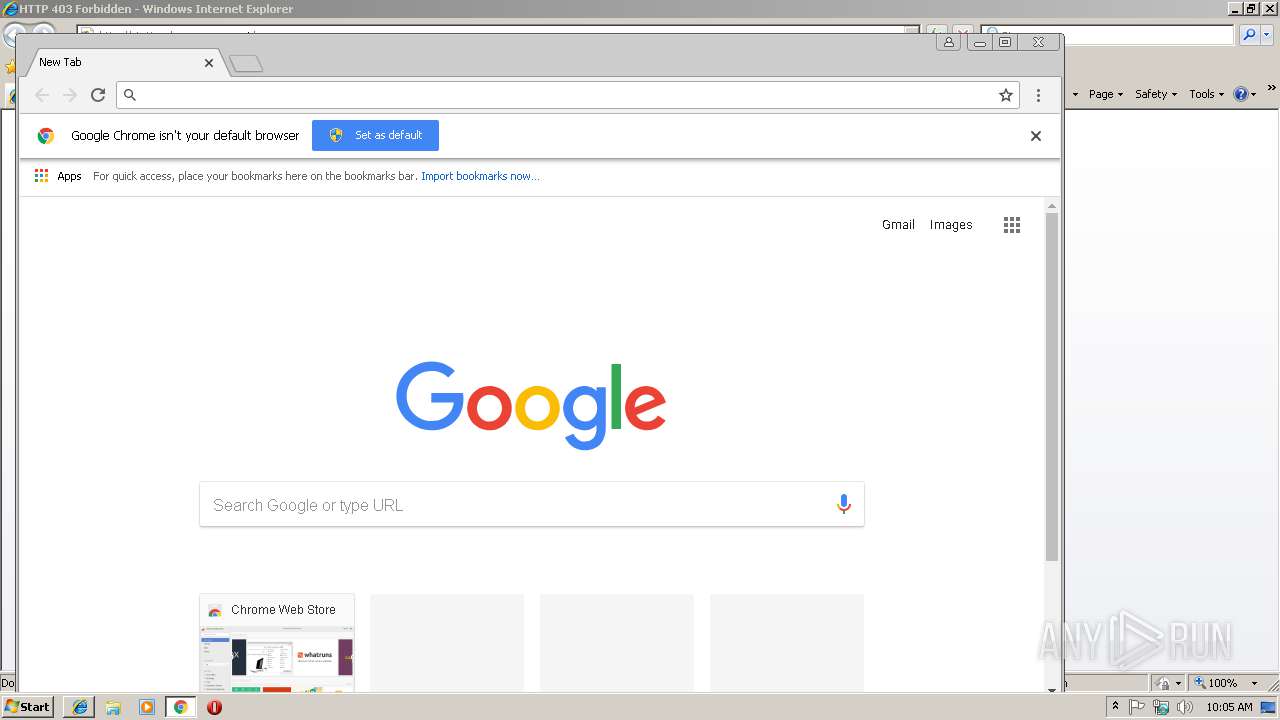Viewport: 1280px width, 720px height.
Task: Click the taskbar clock showing 10:05 AM
Action: pos(1229,707)
